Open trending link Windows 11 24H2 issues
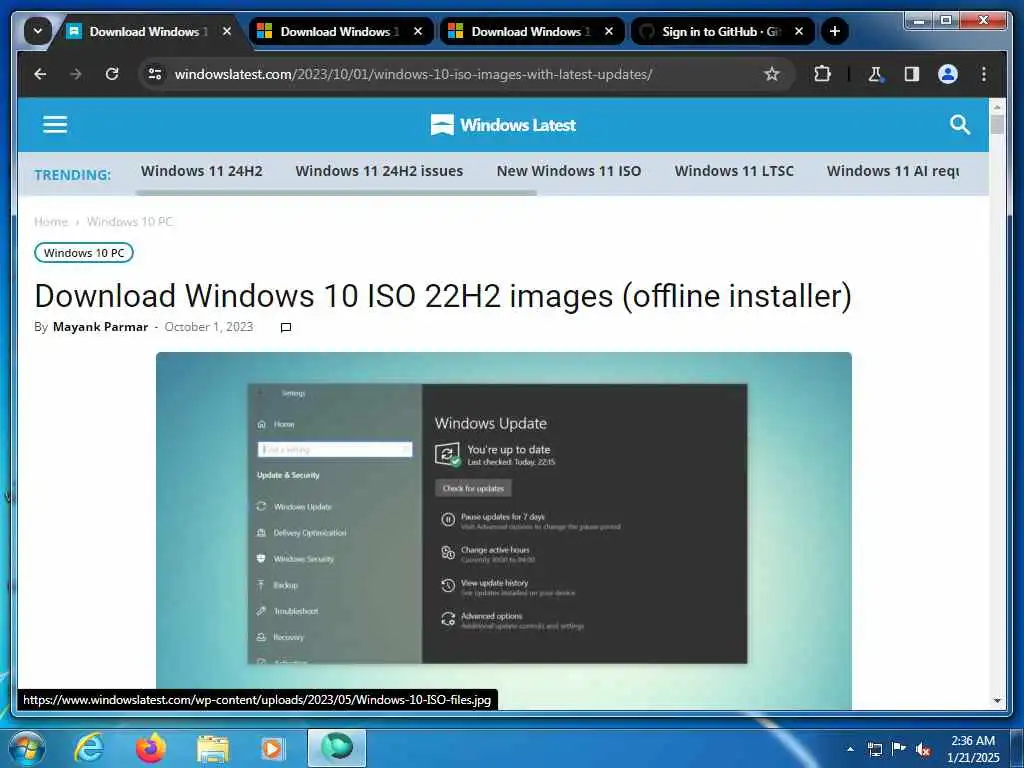Image resolution: width=1024 pixels, height=768 pixels. click(x=379, y=171)
